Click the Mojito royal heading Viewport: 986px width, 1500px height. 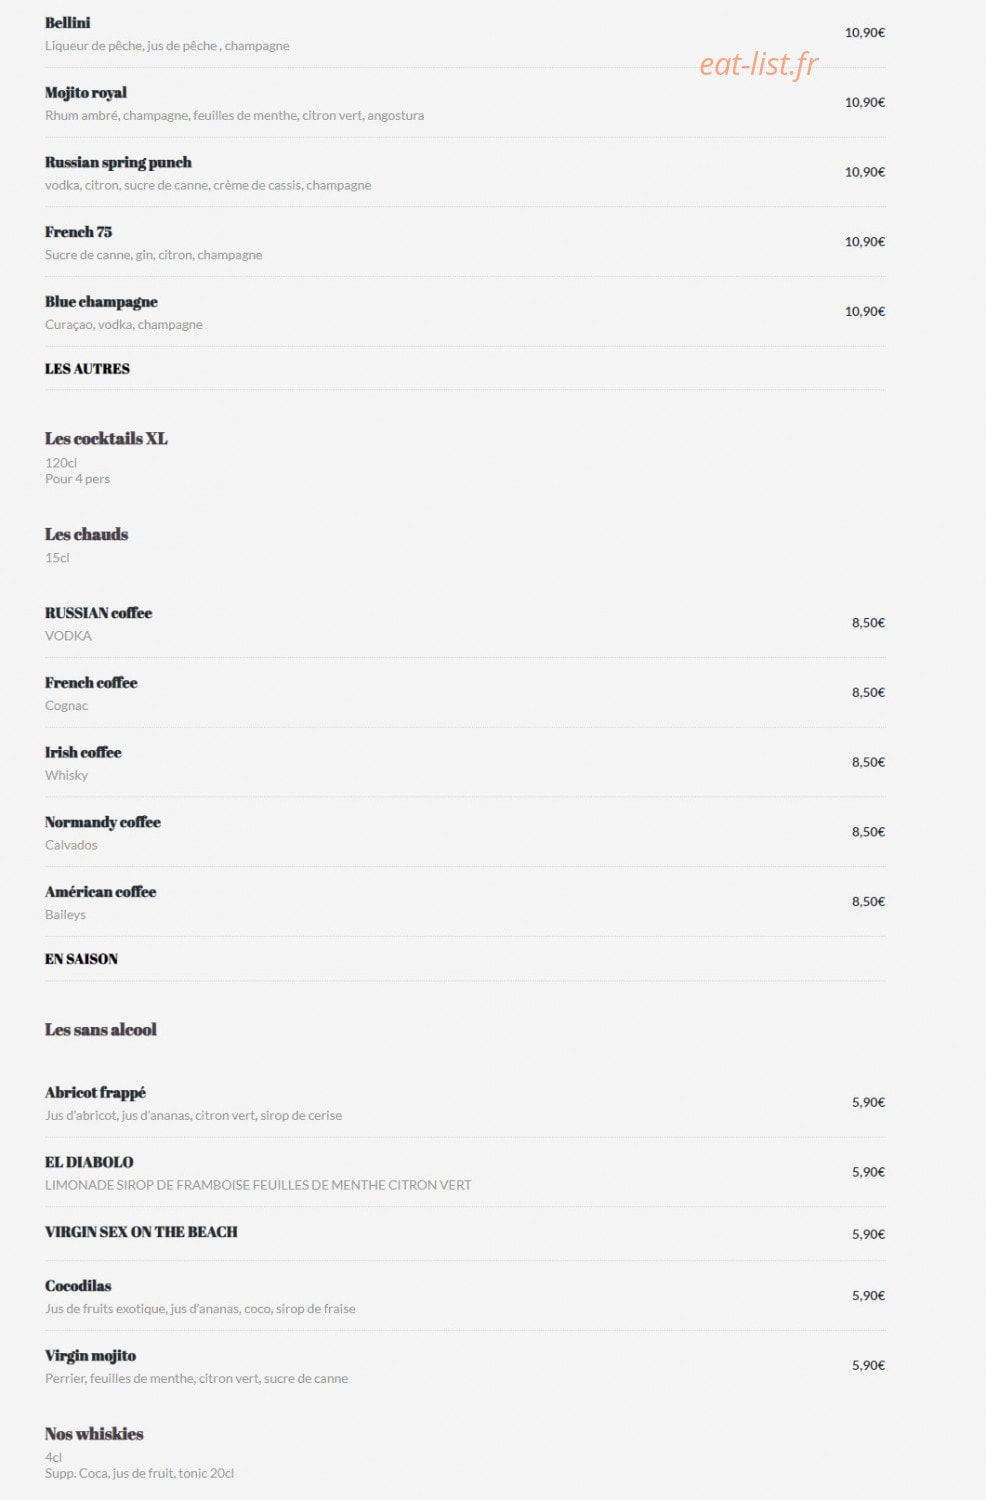click(86, 93)
